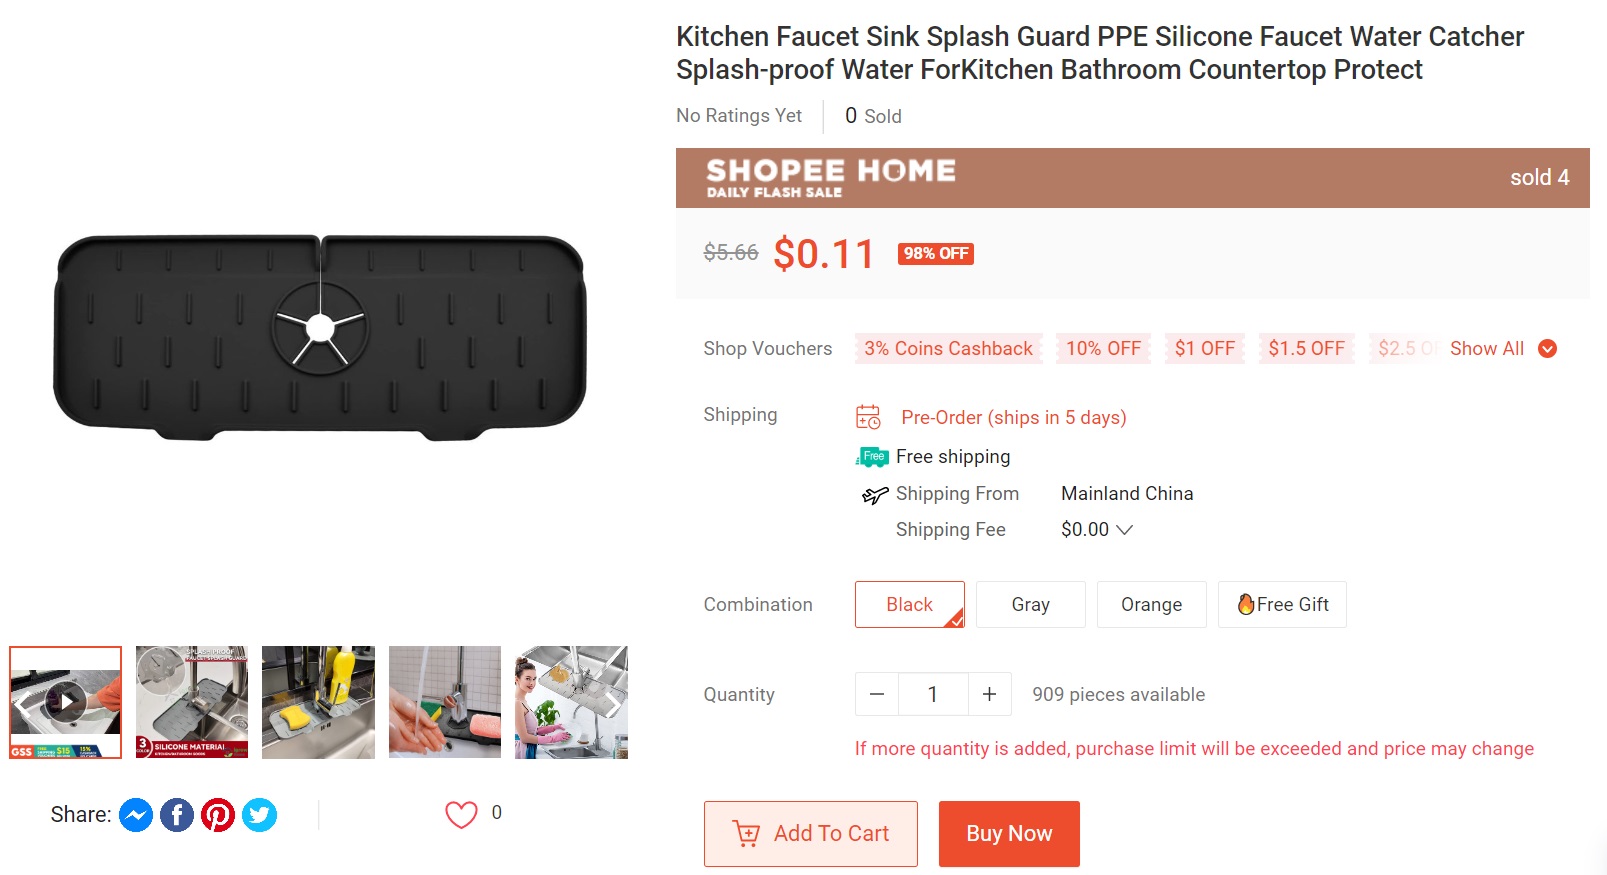
Task: Decrease quantity with minus button
Action: (877, 694)
